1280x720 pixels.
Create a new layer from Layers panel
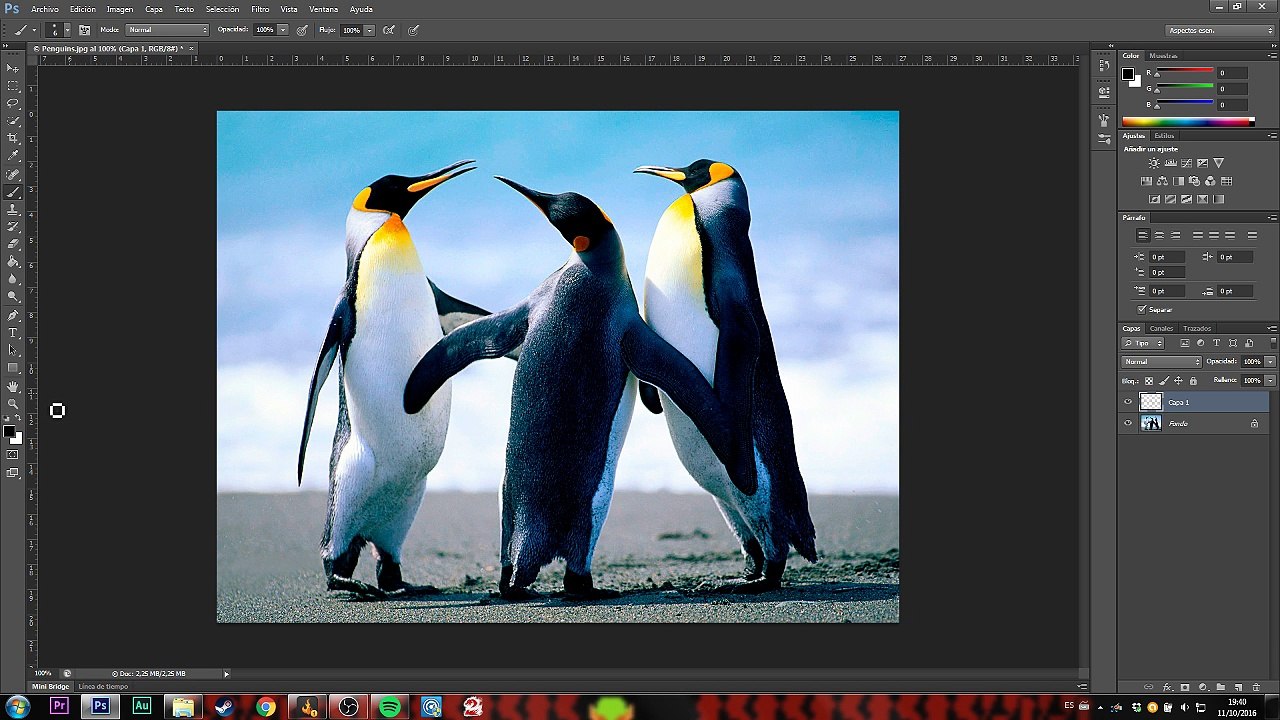(1238, 688)
